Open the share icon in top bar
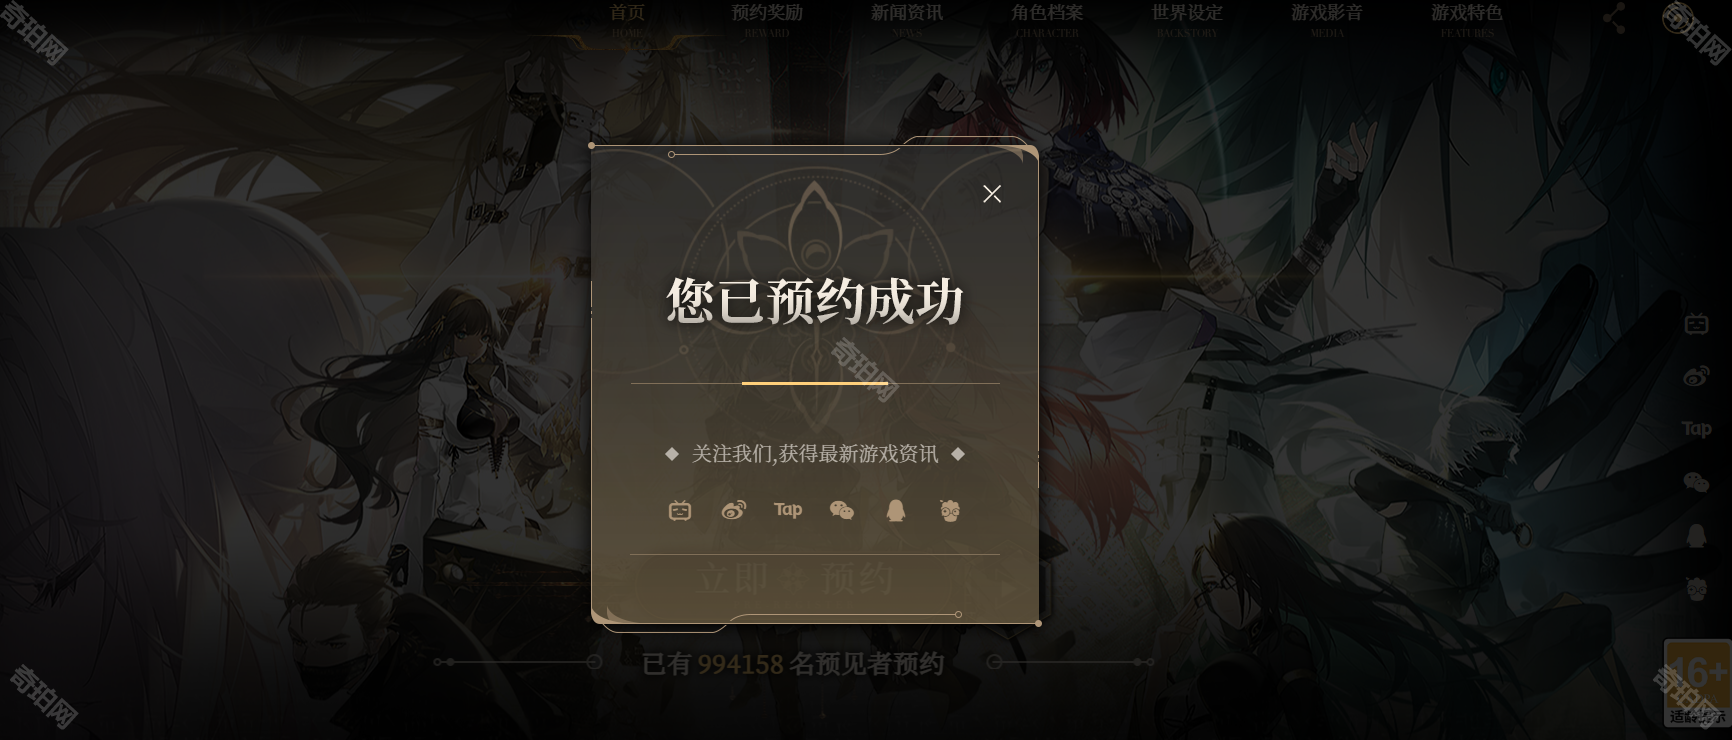 [x=1614, y=17]
